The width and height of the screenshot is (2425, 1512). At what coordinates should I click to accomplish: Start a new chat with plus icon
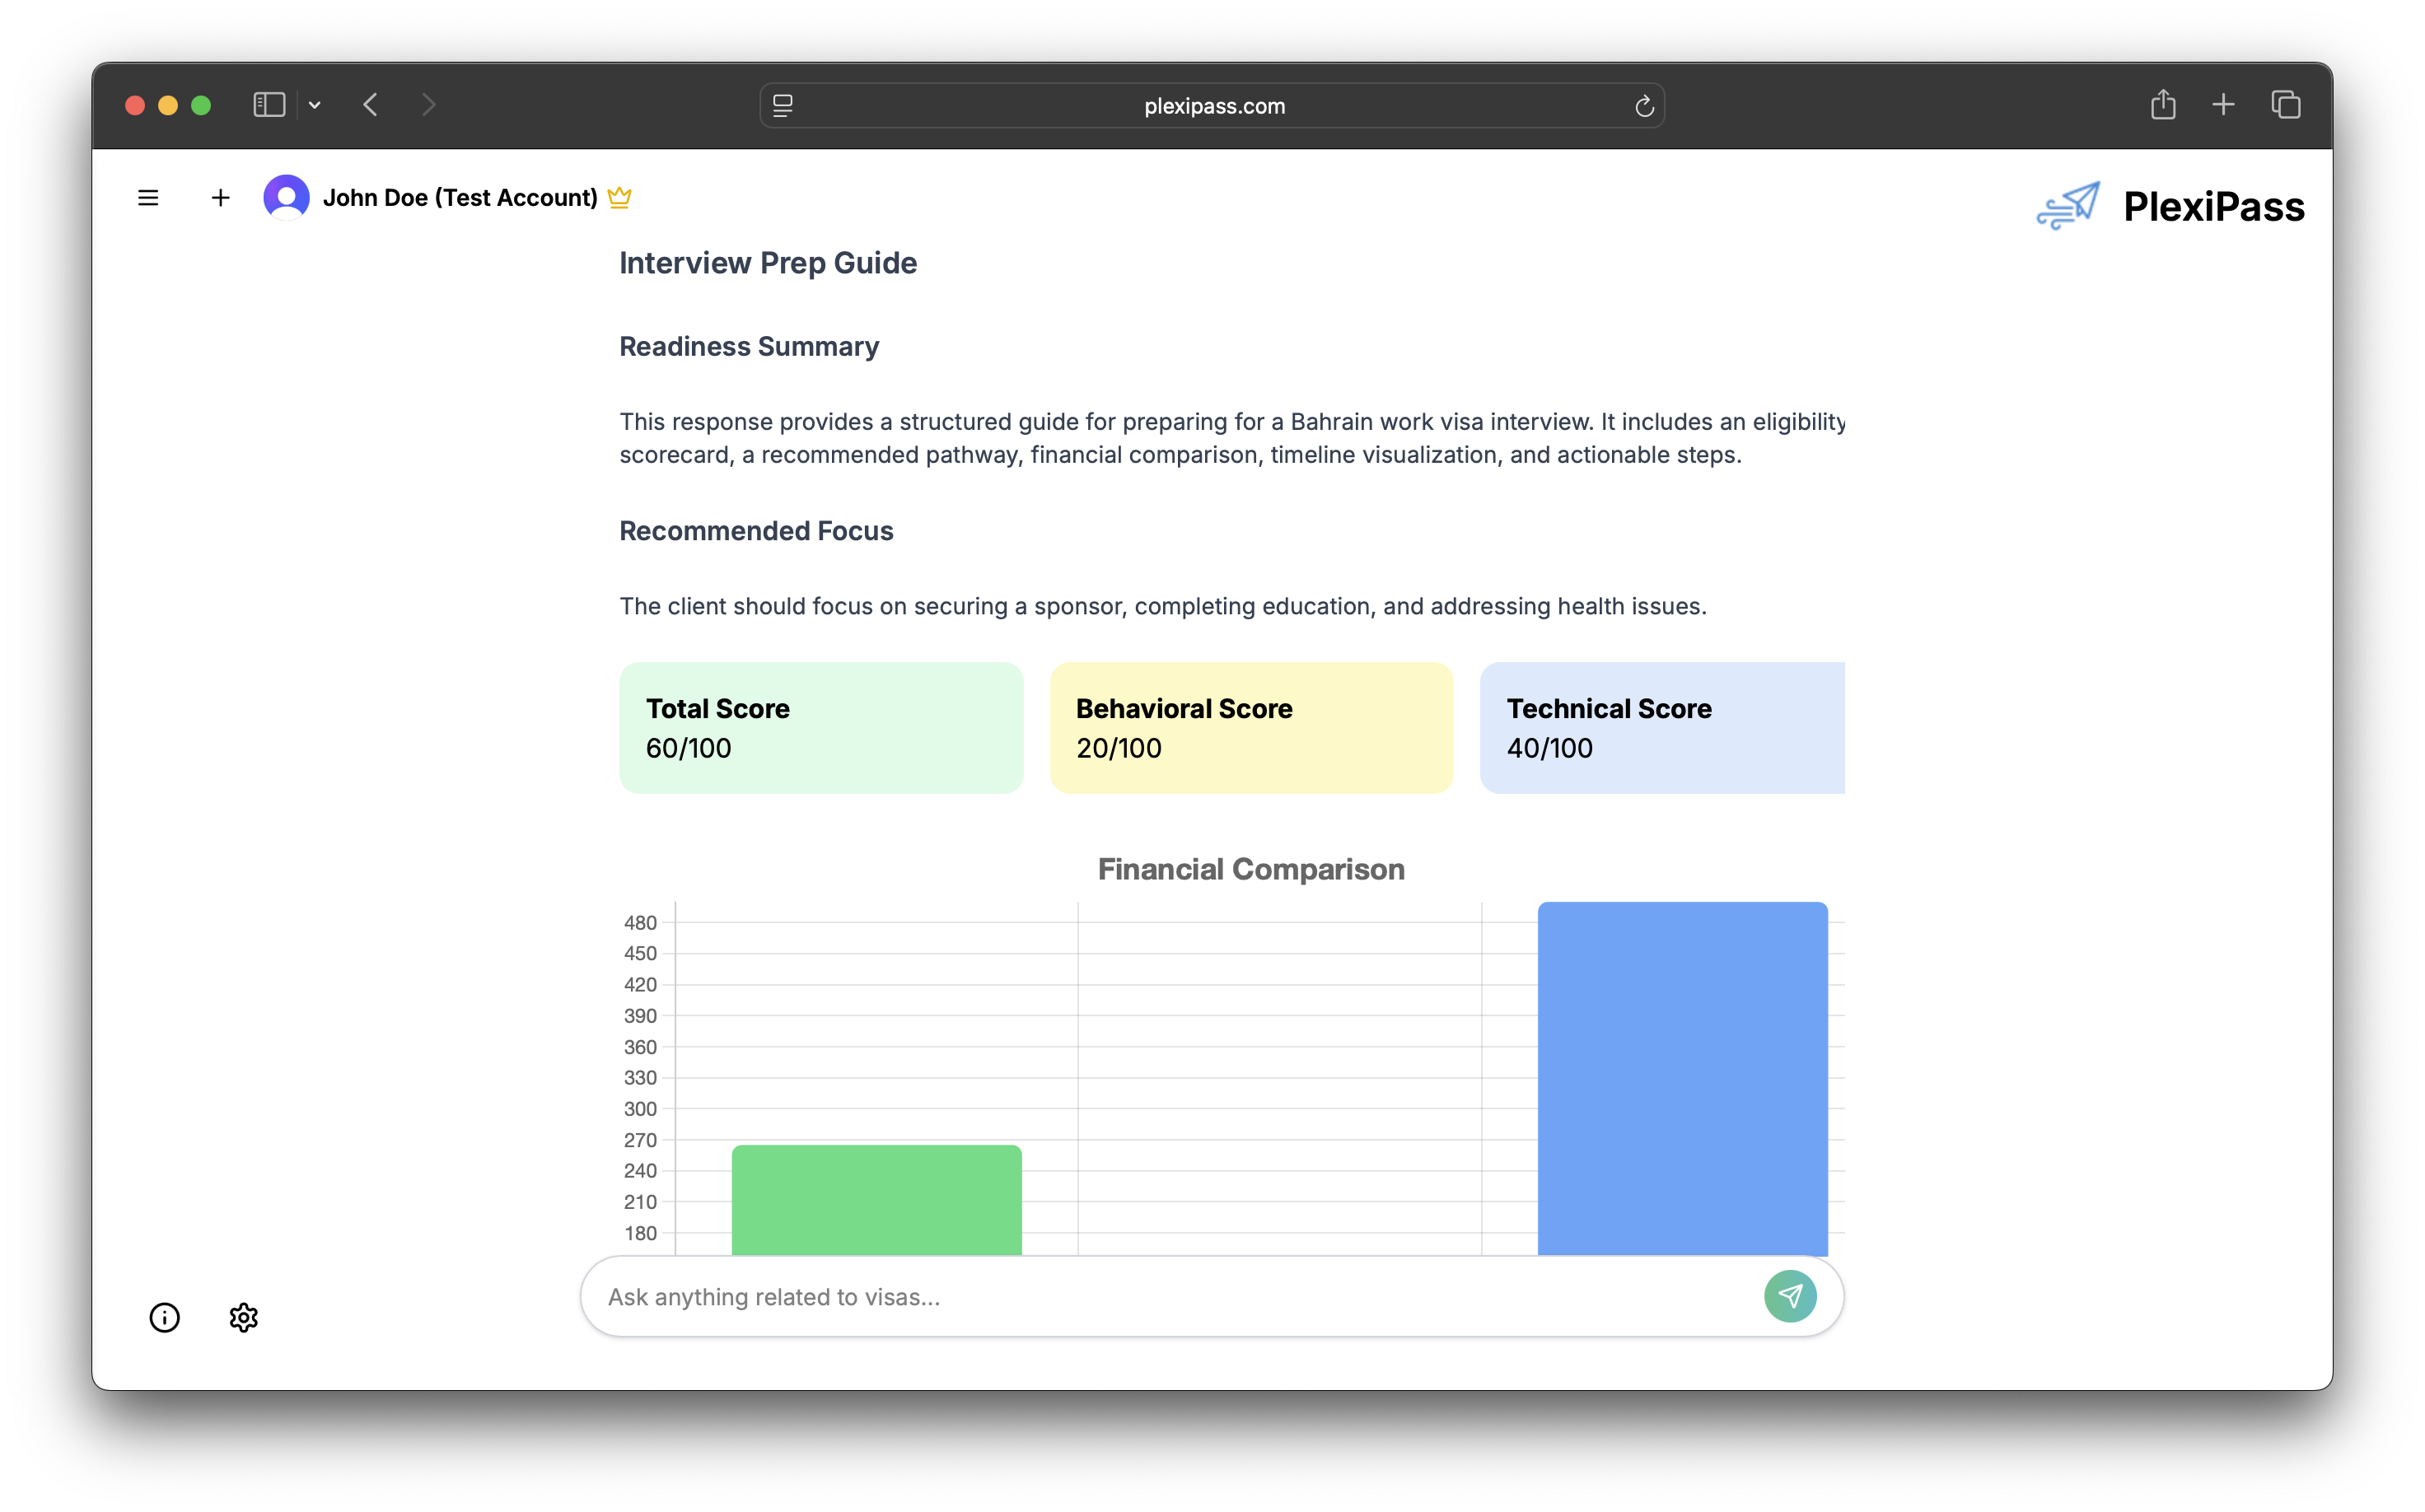(220, 198)
